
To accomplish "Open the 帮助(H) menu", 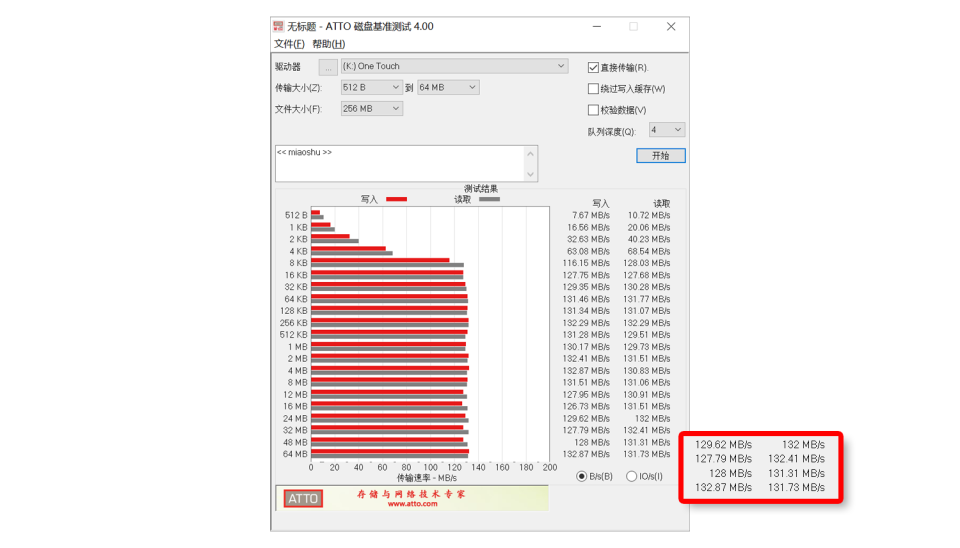I will pyautogui.click(x=329, y=44).
